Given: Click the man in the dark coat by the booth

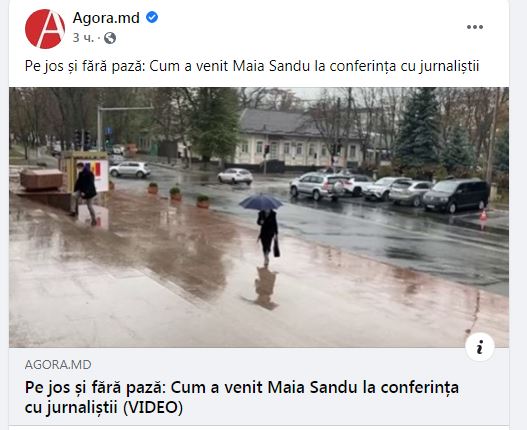Looking at the screenshot, I should point(84,193).
